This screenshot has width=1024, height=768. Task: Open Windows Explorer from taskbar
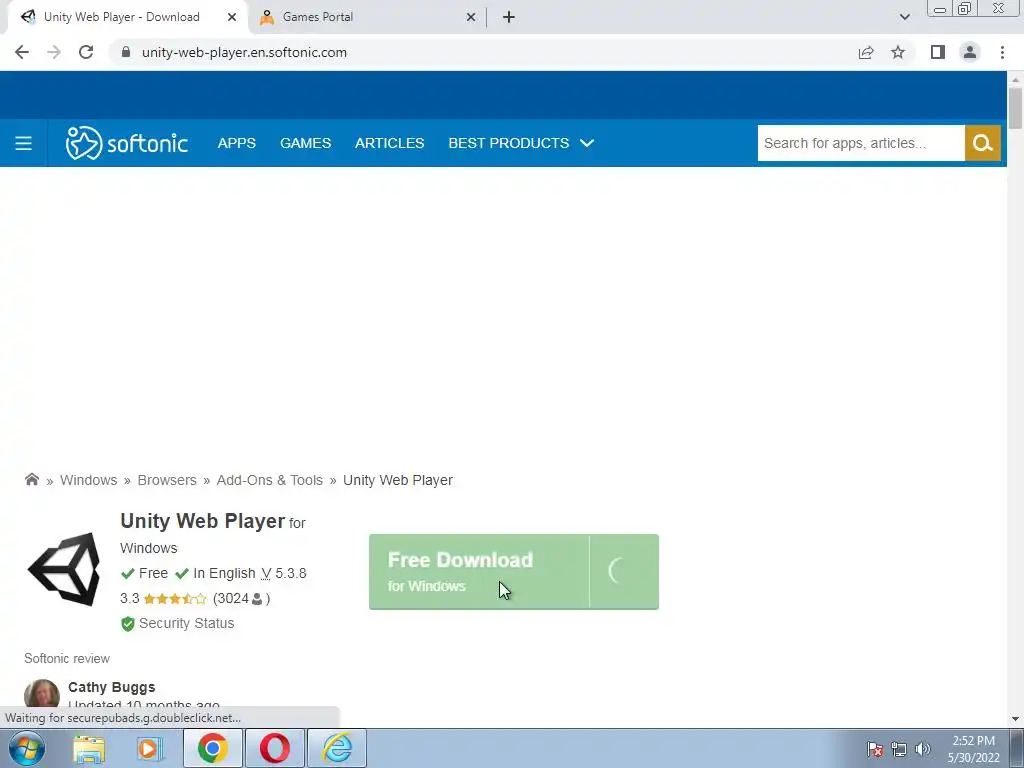pos(89,748)
